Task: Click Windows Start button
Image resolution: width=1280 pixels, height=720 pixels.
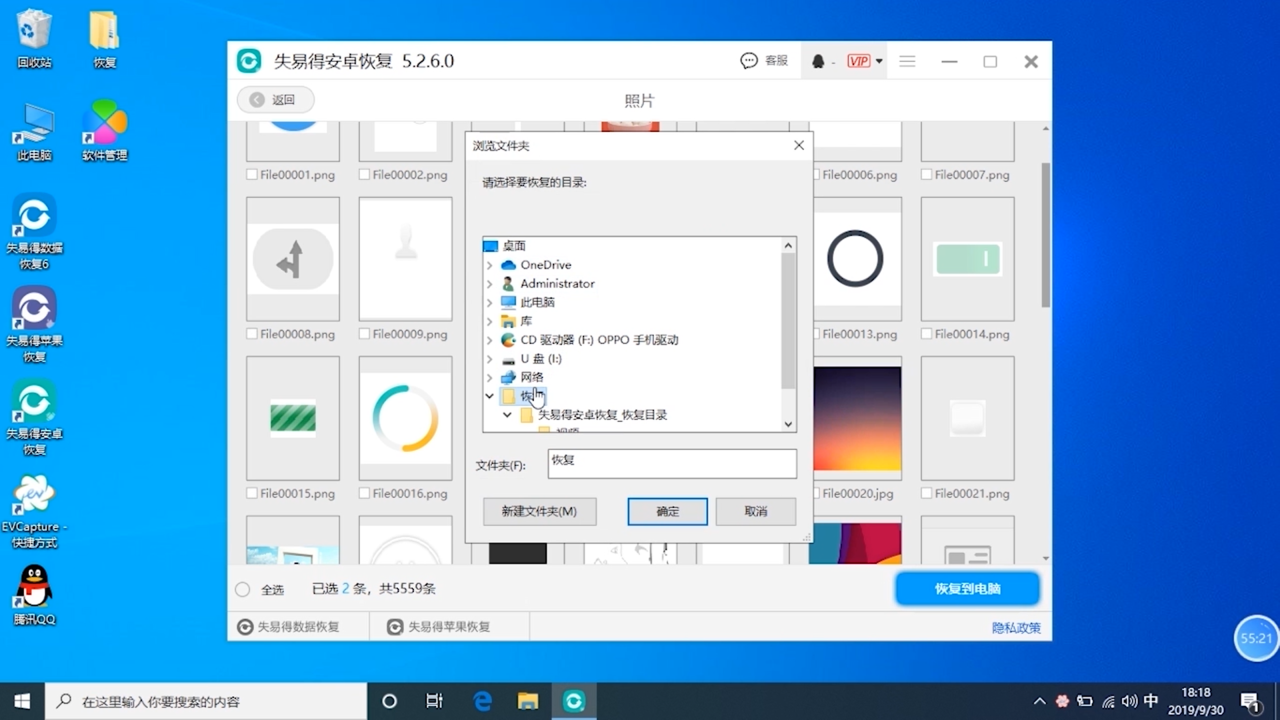Action: tap(22, 701)
